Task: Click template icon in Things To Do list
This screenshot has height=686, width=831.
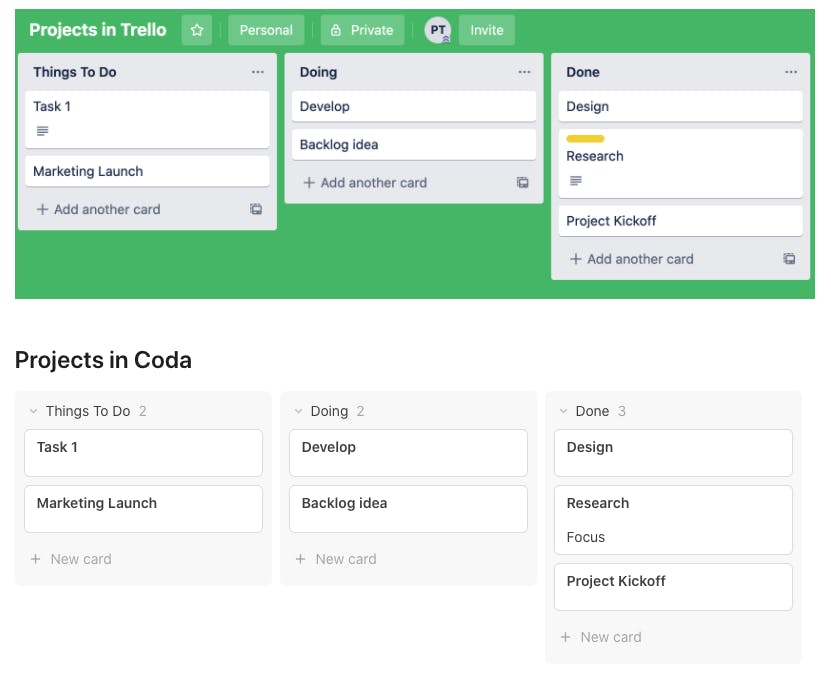Action: tap(256, 209)
